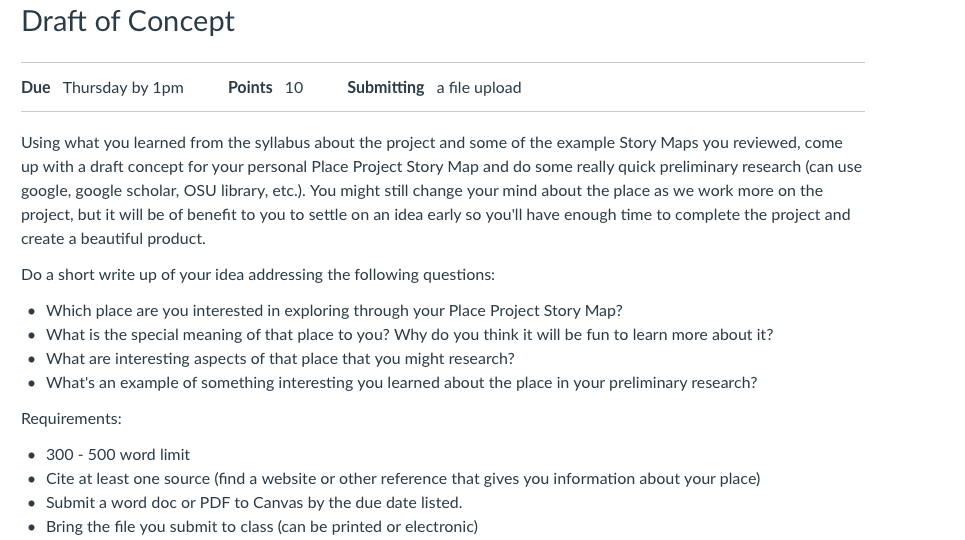Click the Points label
This screenshot has height=540, width=965.
pyautogui.click(x=250, y=87)
